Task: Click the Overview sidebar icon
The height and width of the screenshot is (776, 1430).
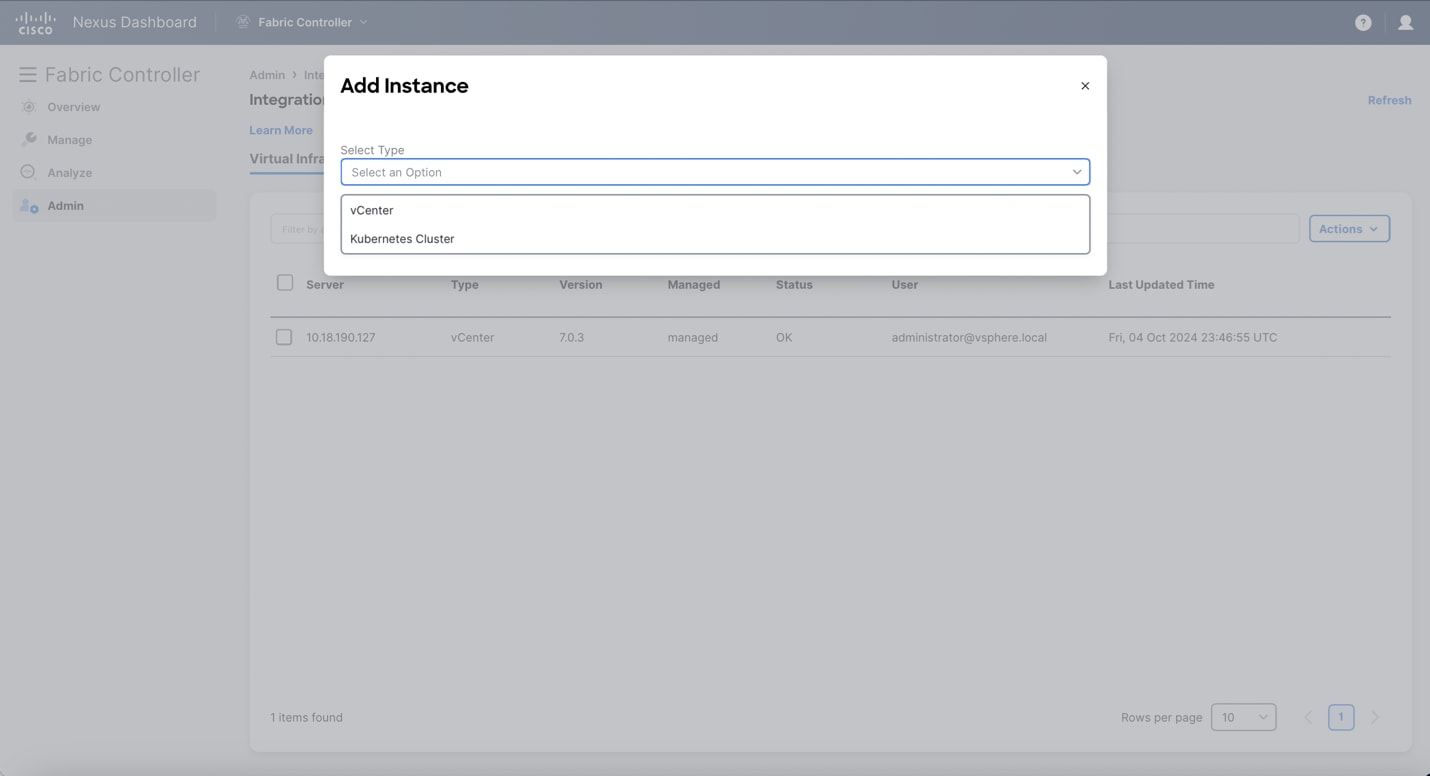Action: [28, 107]
